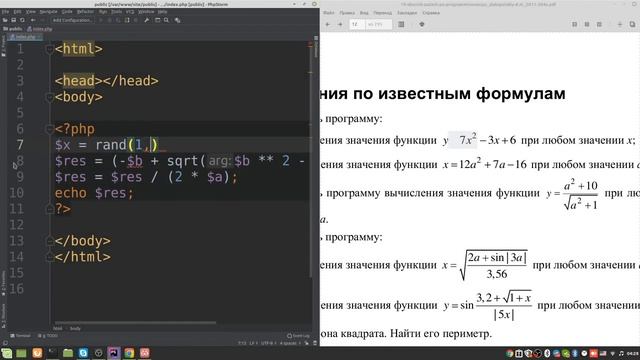Click the last icon in PDF viewer toolbar
The height and width of the screenshot is (360, 640).
click(632, 24)
